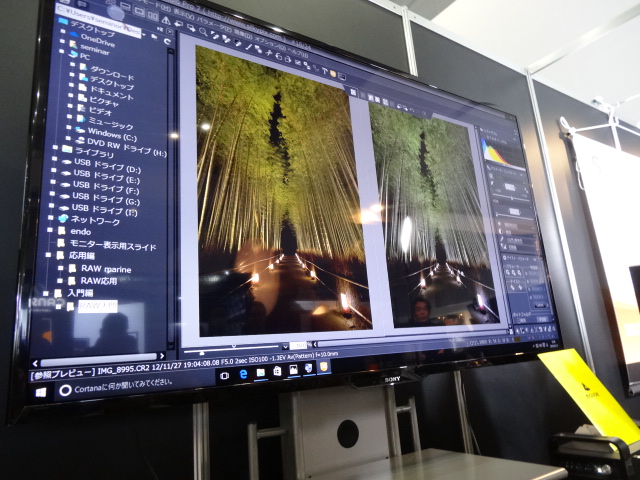This screenshot has height=480, width=640.
Task: Select the ネットワーク tree item
Action: pyautogui.click(x=95, y=219)
